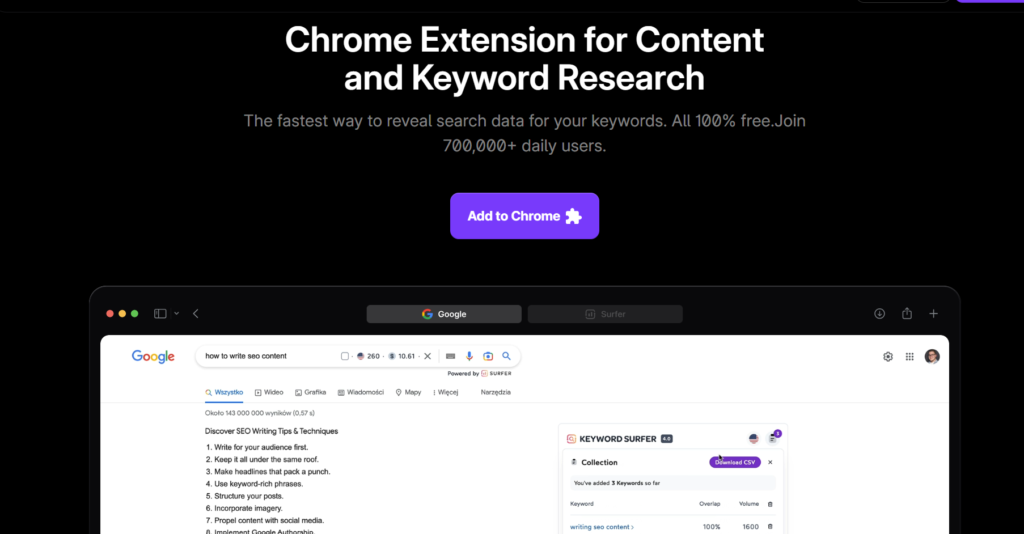The height and width of the screenshot is (534, 1024).
Task: Click the Google logo
Action: point(153,356)
